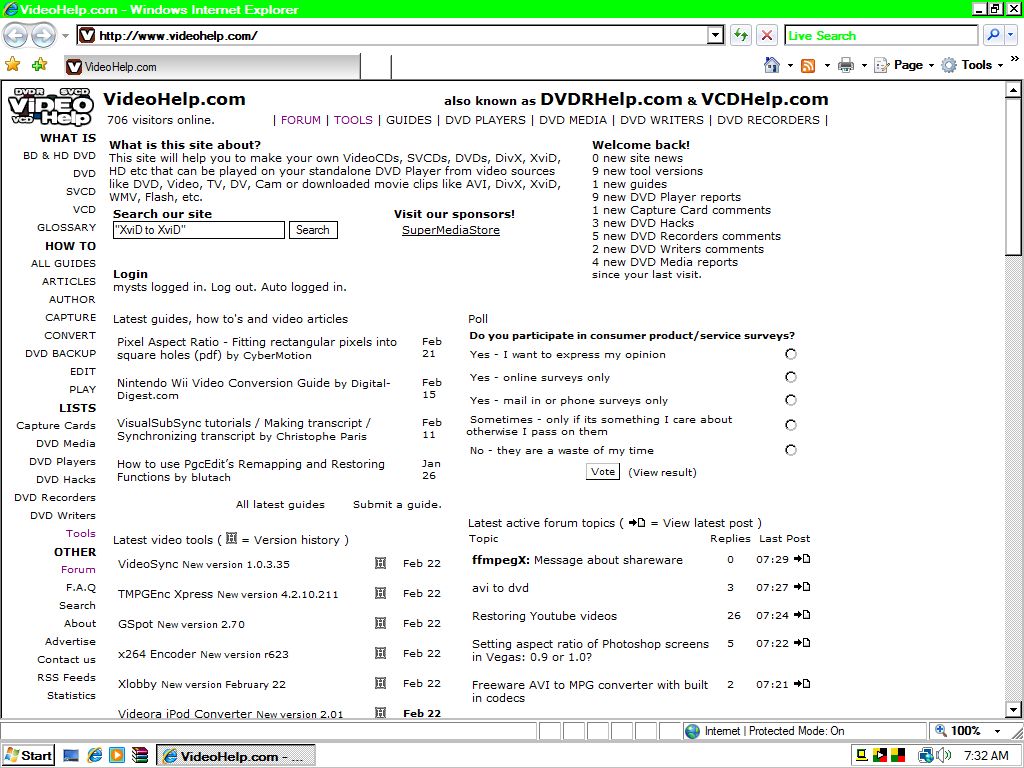
Task: Open the zoom level dropdown arrow
Action: (x=997, y=731)
